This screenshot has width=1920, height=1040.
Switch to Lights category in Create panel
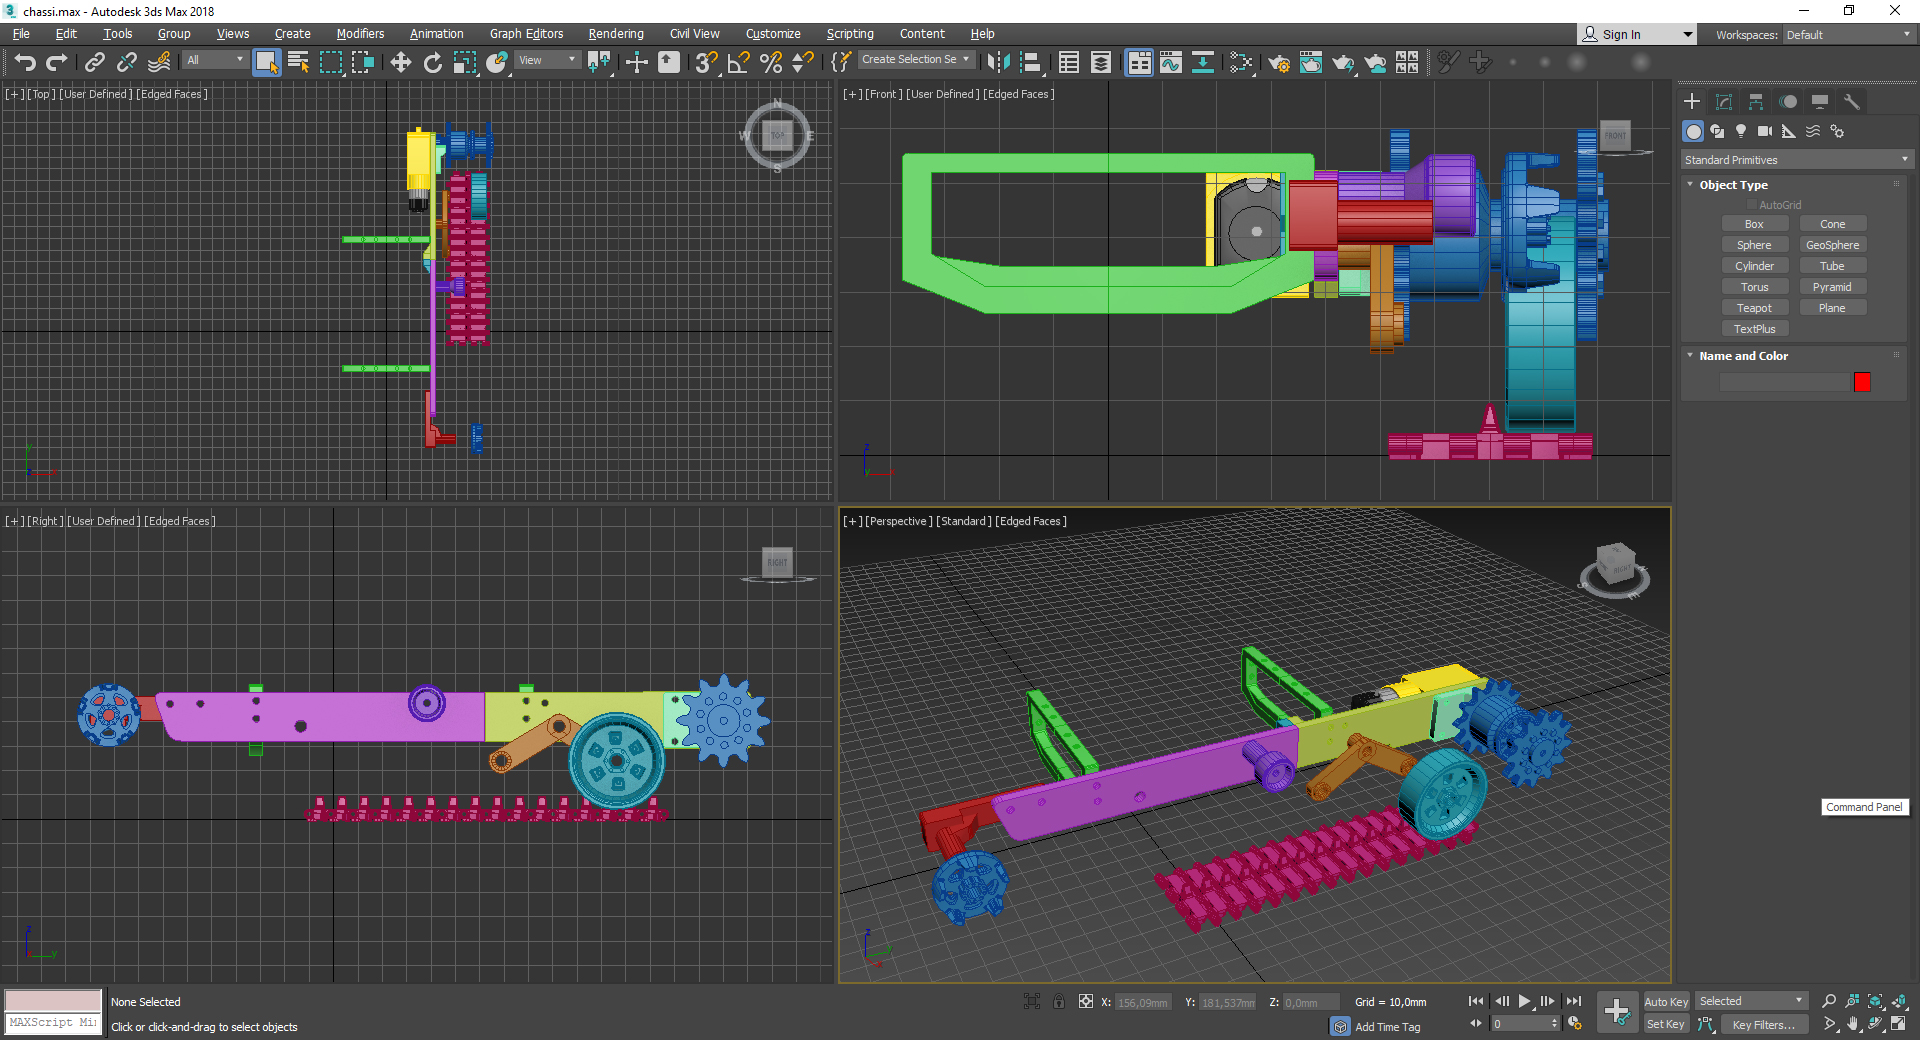coord(1741,131)
